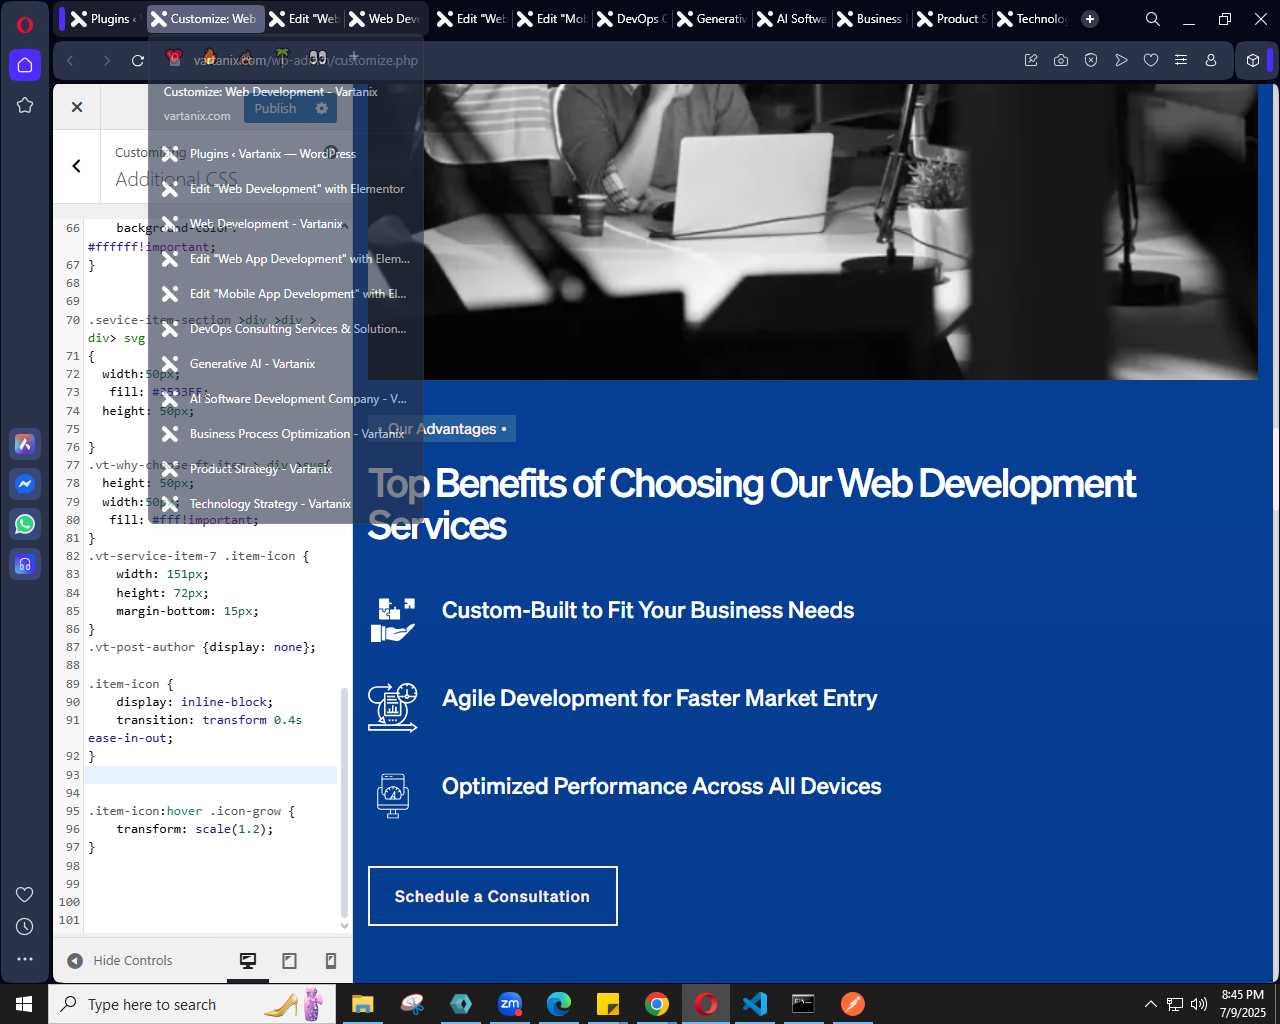Open the purple player icon in sidebar

[x=25, y=564]
